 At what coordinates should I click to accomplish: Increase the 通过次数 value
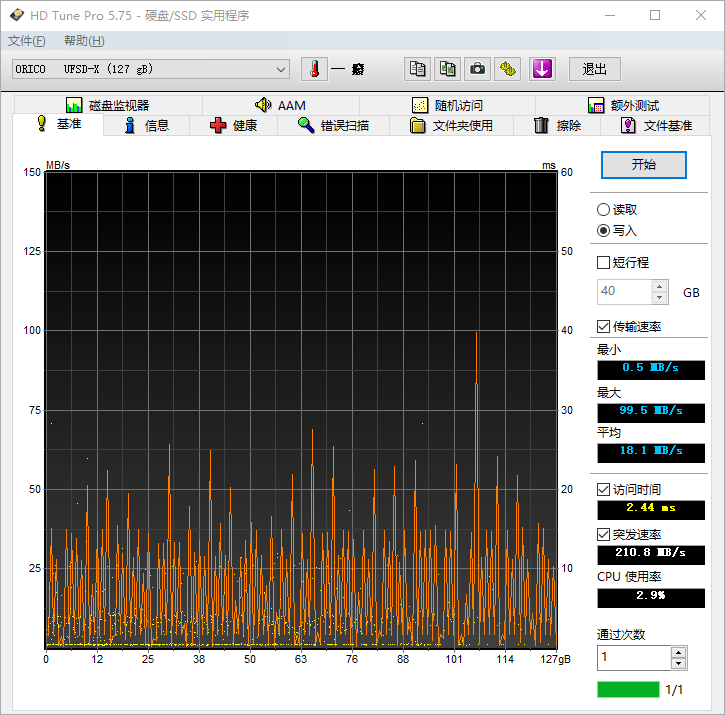pos(678,653)
